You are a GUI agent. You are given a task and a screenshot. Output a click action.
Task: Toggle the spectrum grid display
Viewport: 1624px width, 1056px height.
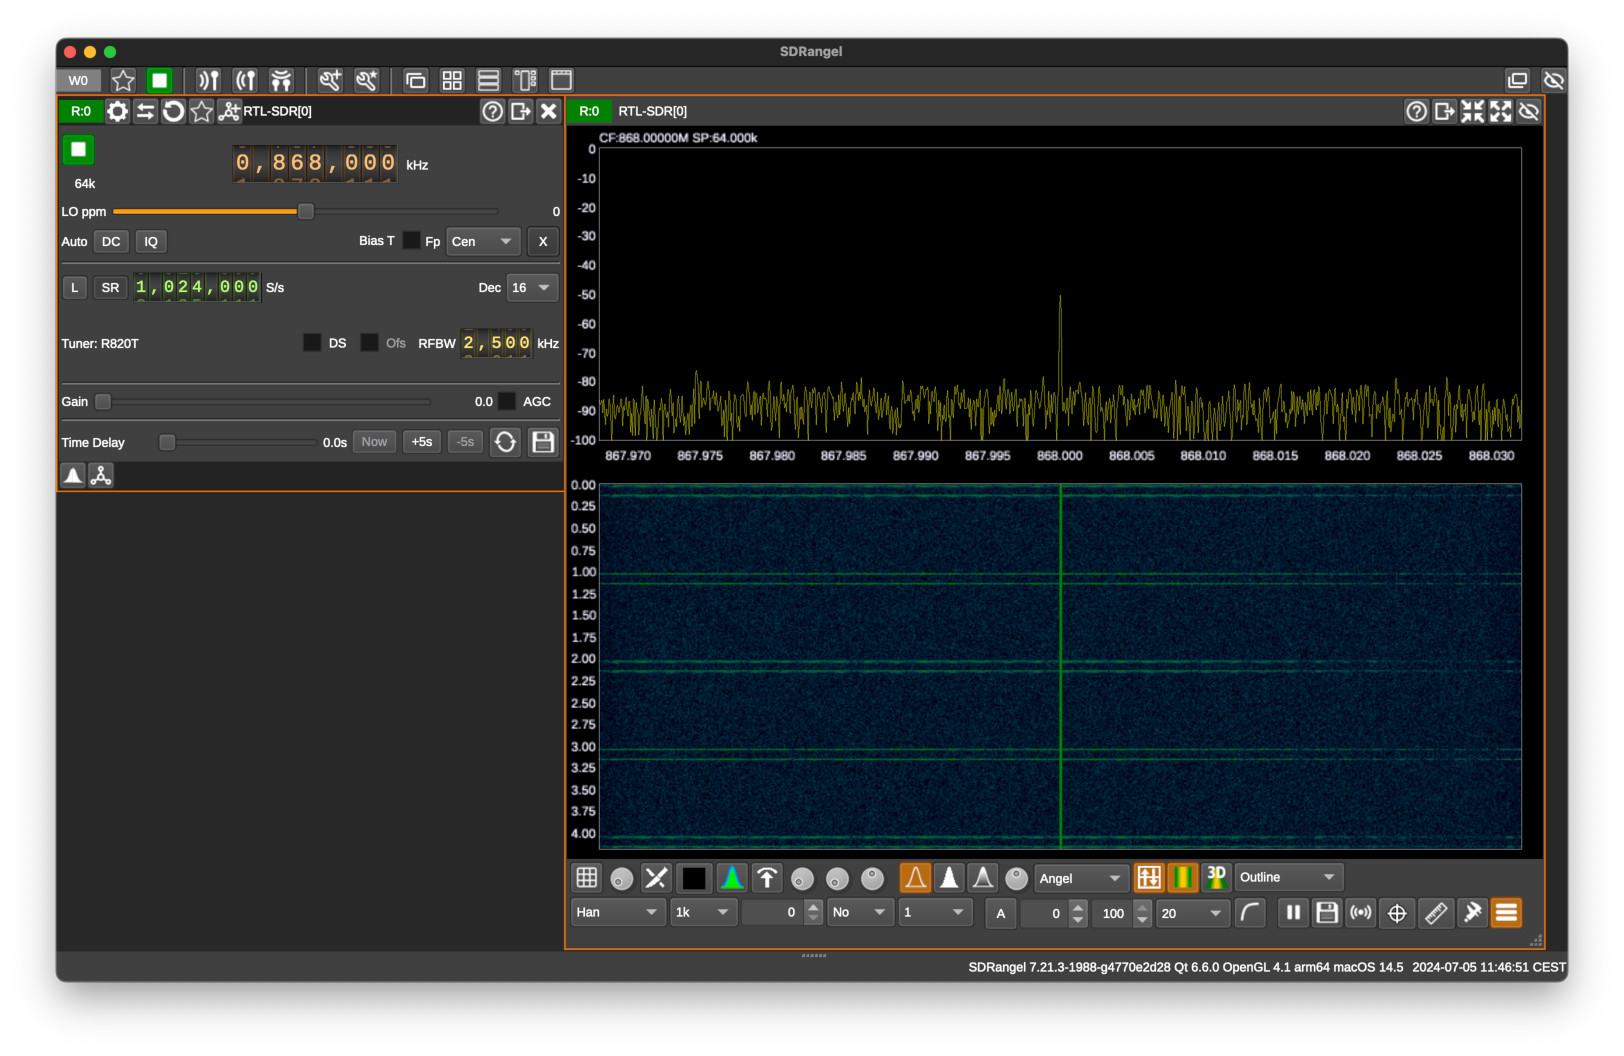(585, 877)
